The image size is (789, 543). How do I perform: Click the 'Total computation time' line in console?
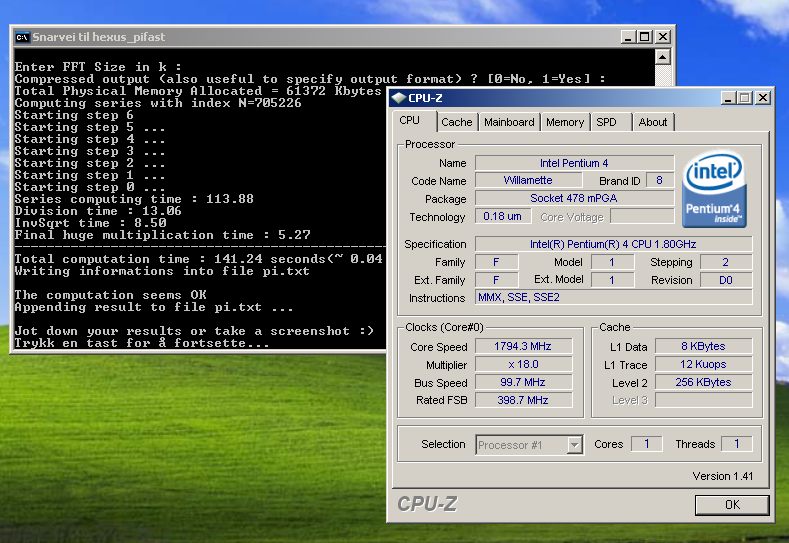tap(199, 259)
